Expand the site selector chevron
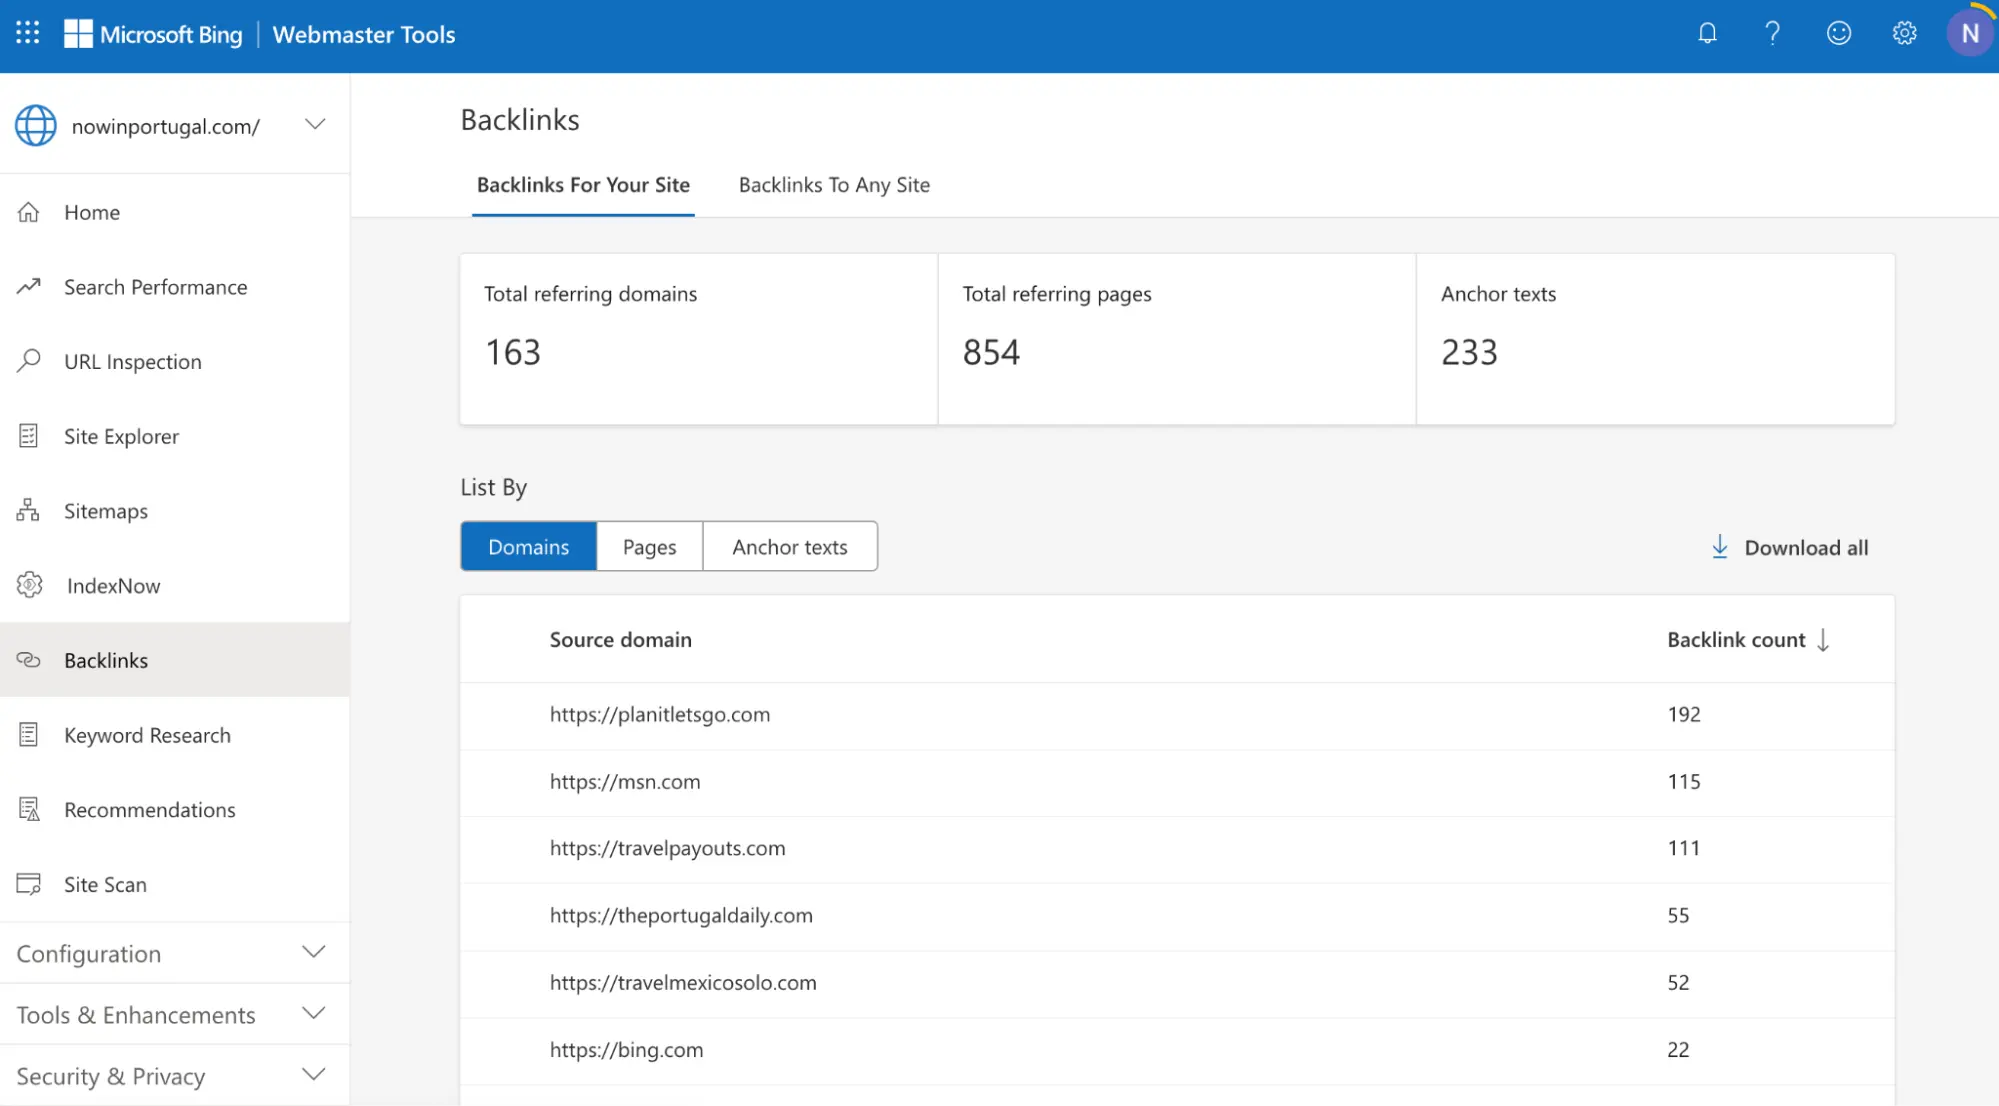 (315, 125)
